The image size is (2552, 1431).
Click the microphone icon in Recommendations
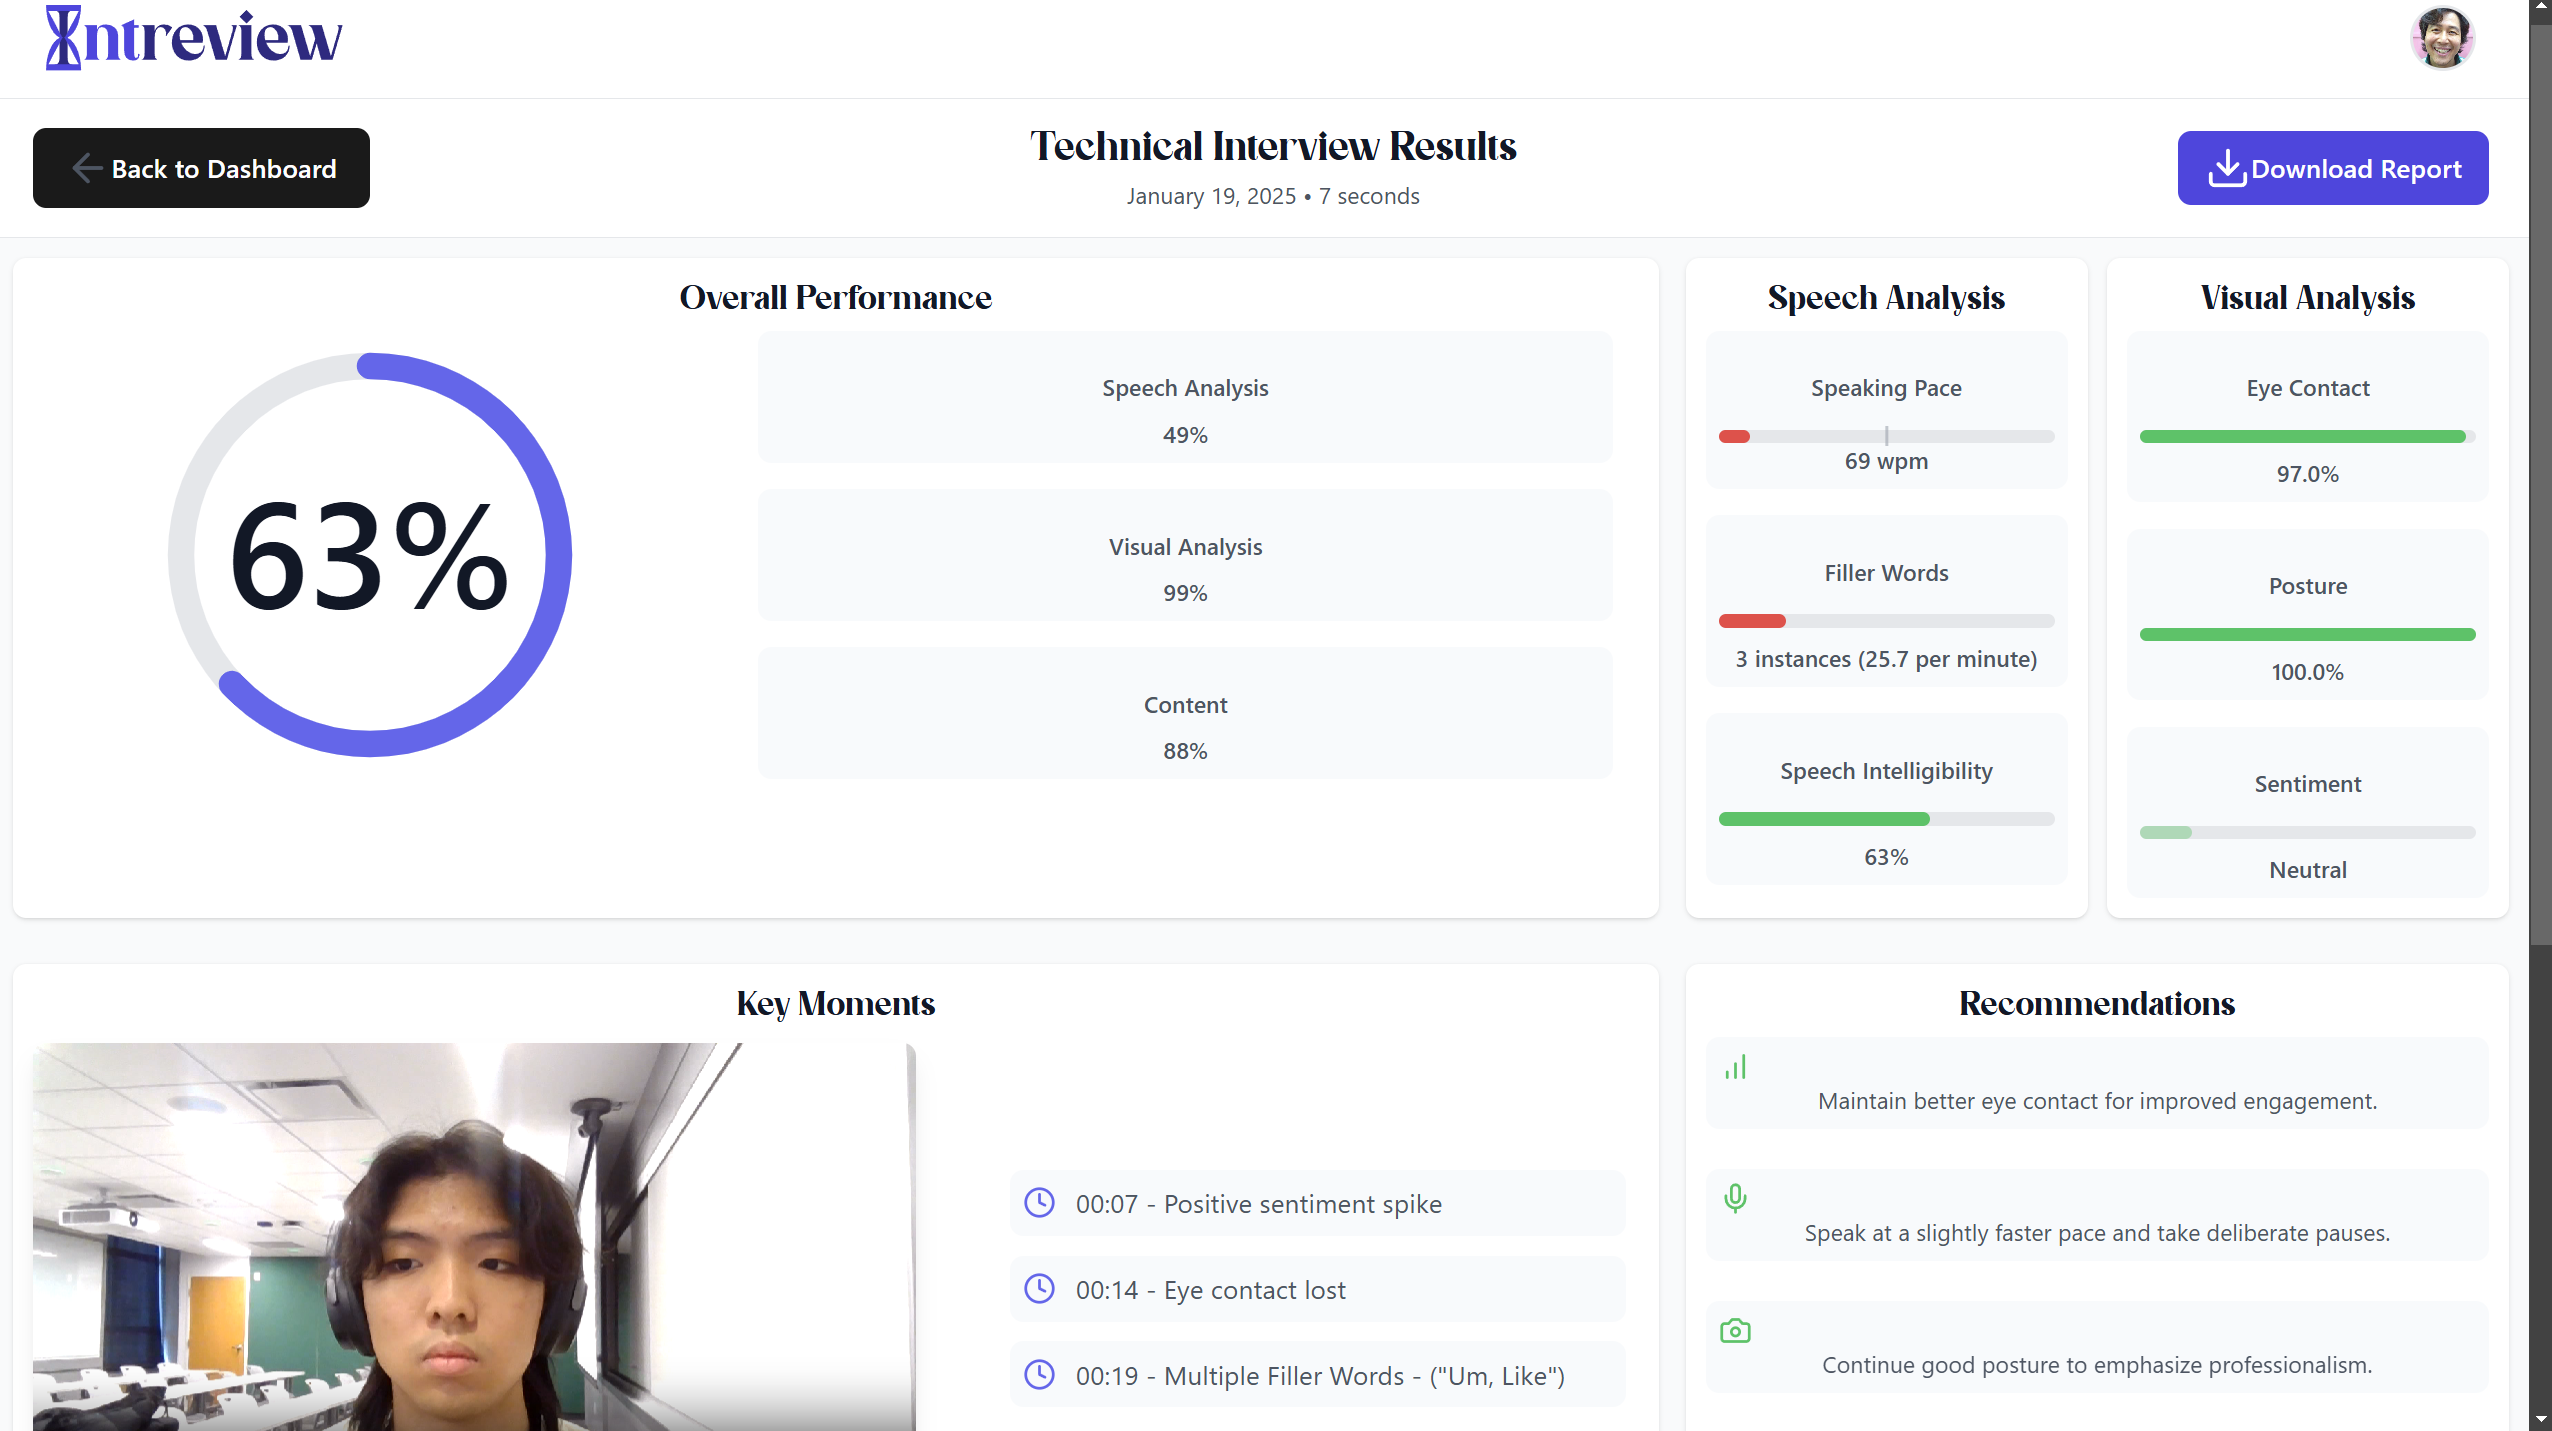point(1736,1198)
